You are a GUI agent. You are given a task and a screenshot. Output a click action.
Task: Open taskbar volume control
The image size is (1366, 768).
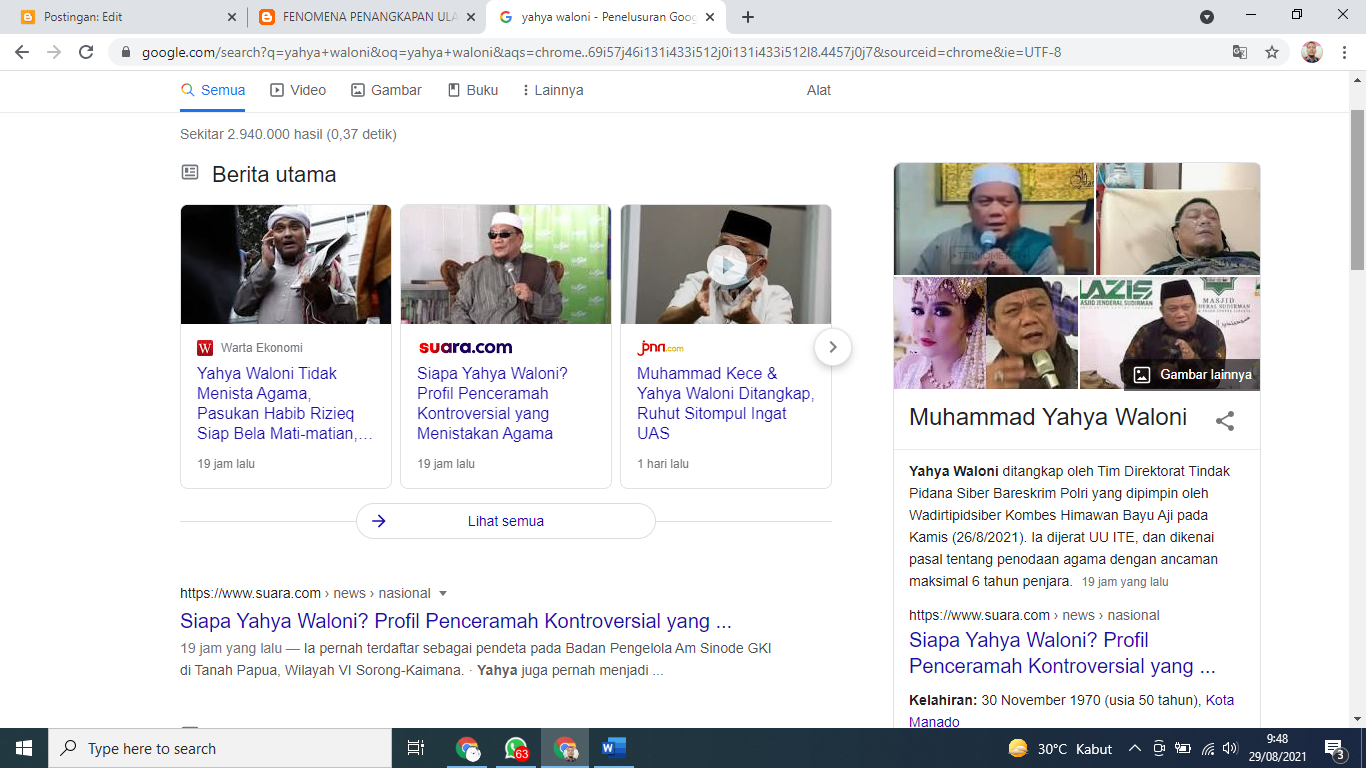(x=1230, y=748)
